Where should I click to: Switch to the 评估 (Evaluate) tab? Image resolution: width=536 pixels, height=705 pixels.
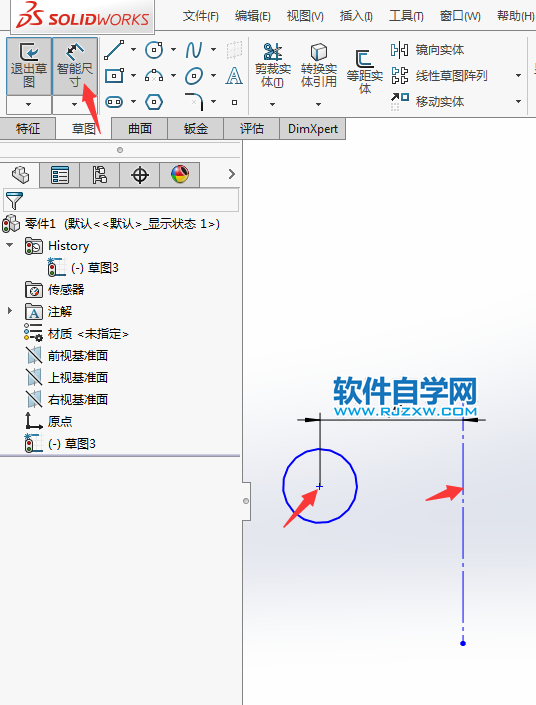coord(251,129)
